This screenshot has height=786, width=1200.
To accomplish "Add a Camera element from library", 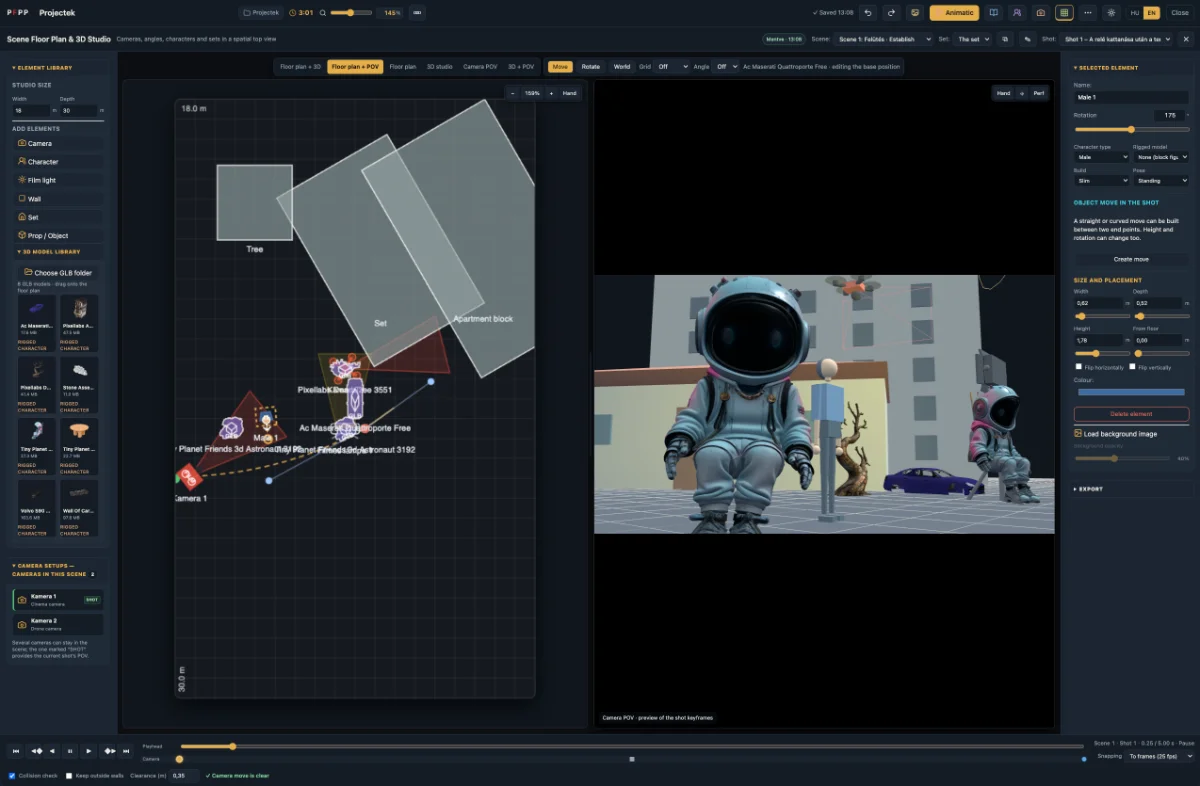I will [58, 143].
